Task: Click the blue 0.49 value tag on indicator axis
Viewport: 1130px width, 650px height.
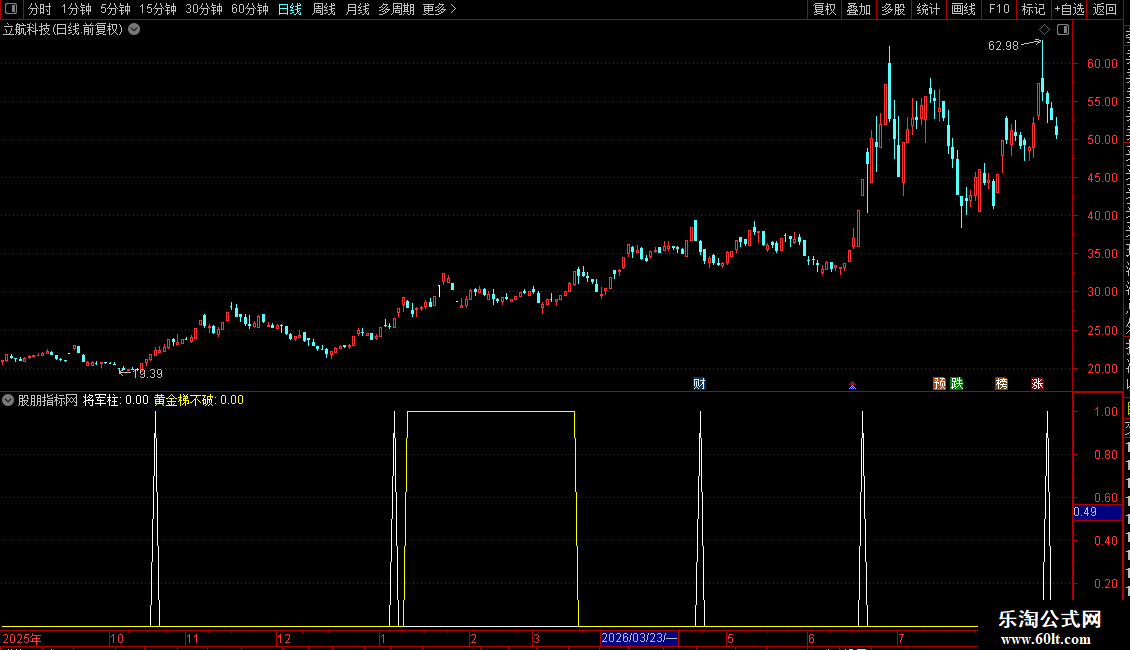Action: [x=1097, y=512]
